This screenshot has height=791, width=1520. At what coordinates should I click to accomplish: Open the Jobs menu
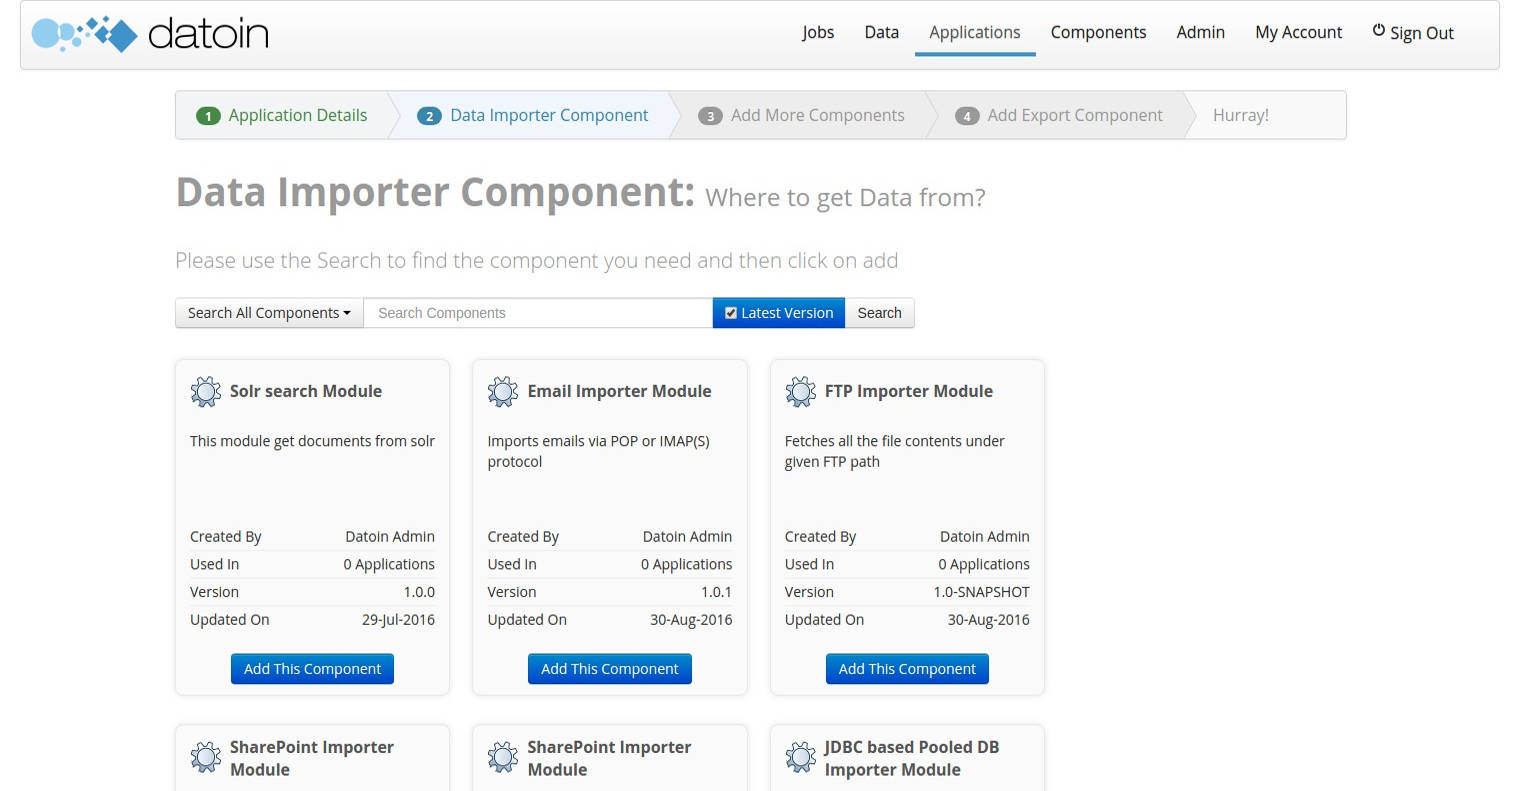tap(818, 32)
